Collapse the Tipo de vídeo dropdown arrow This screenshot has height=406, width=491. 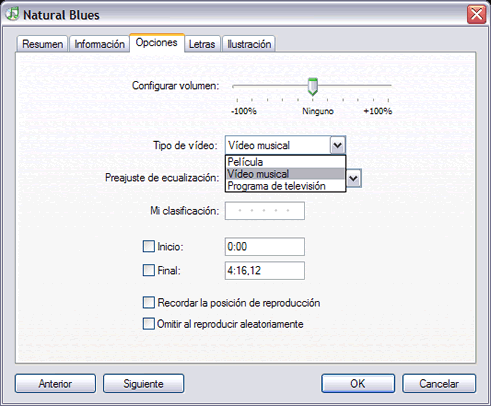(337, 145)
